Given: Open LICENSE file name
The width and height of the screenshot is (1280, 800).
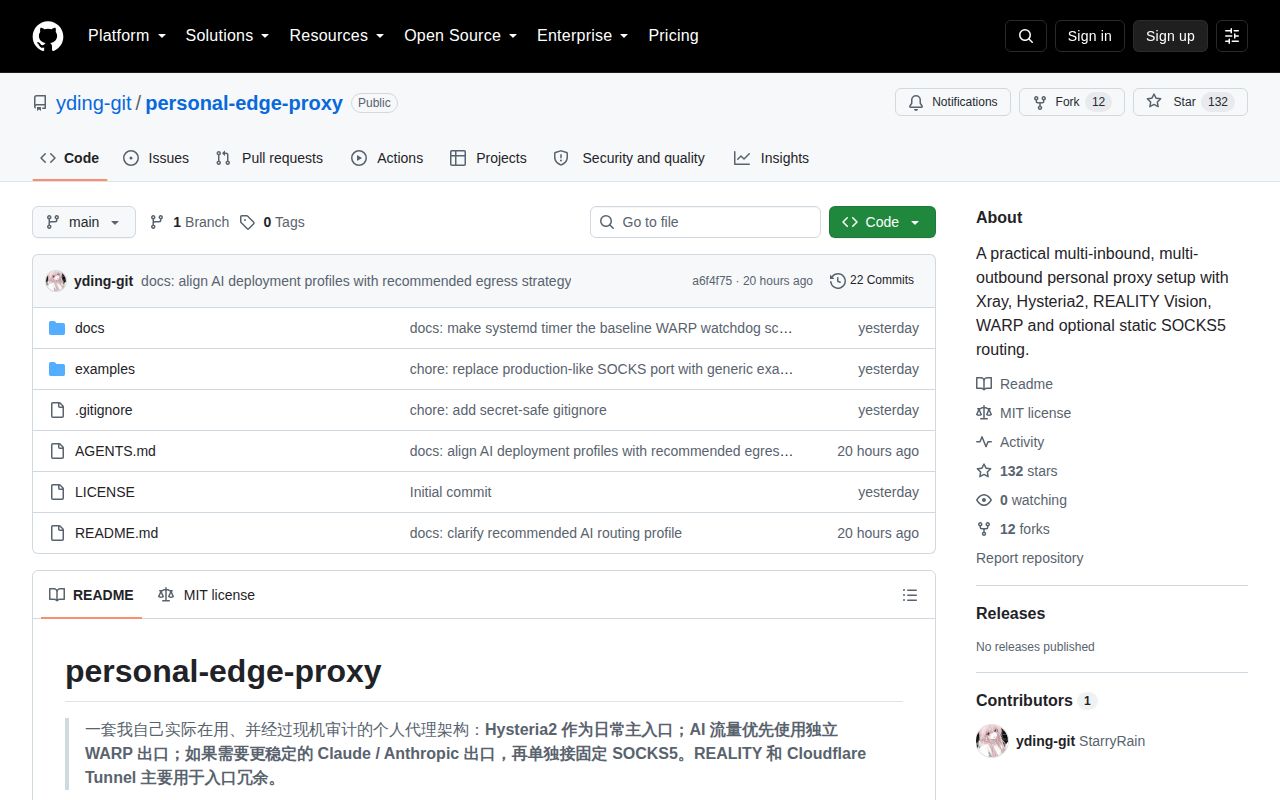Looking at the screenshot, I should coord(105,492).
